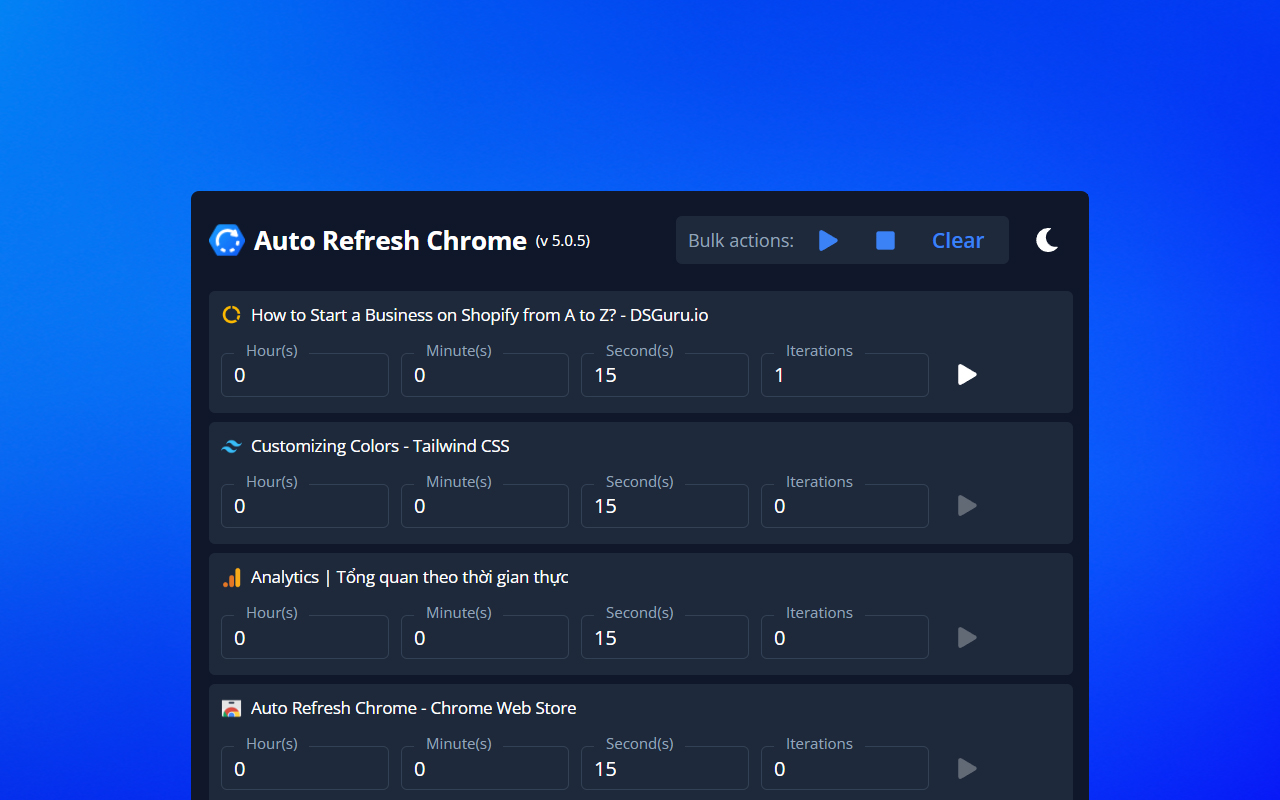Toggle dark mode with the moon icon
The width and height of the screenshot is (1280, 800).
pos(1047,240)
